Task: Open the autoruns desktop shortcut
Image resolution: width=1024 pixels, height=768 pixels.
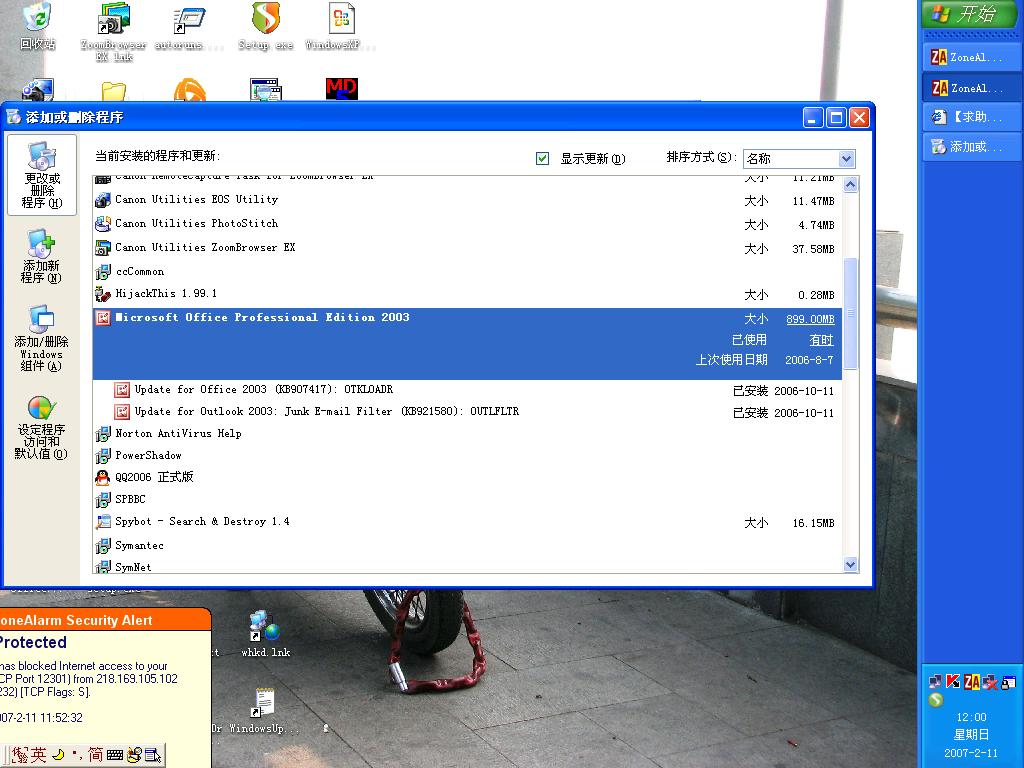Action: click(189, 26)
